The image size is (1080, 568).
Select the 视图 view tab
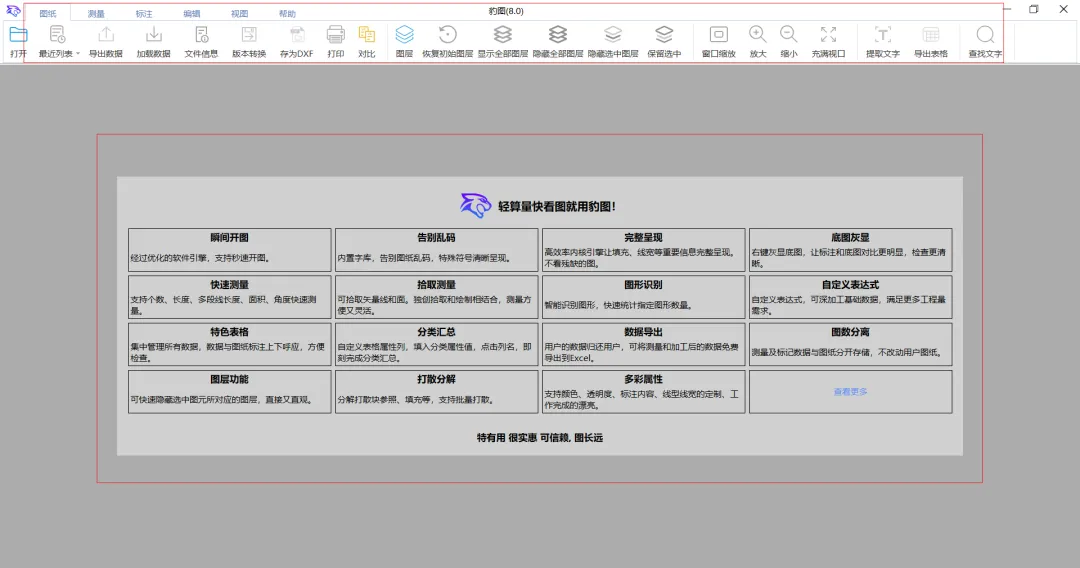(239, 14)
